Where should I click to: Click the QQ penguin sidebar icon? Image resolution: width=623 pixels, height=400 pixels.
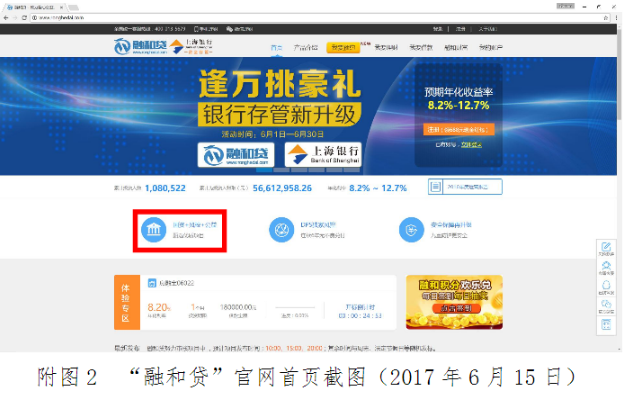tap(606, 287)
